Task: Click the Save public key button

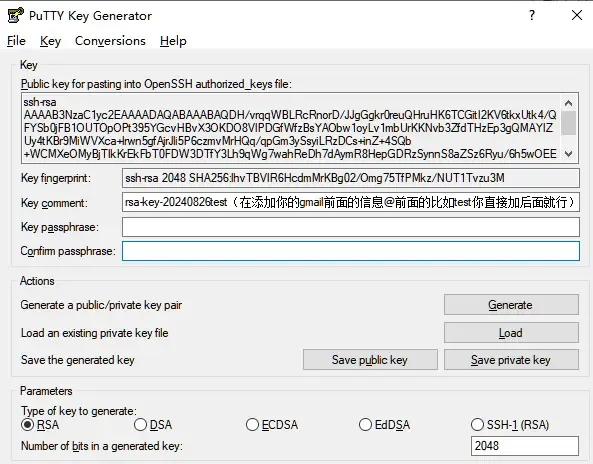Action: 370,360
